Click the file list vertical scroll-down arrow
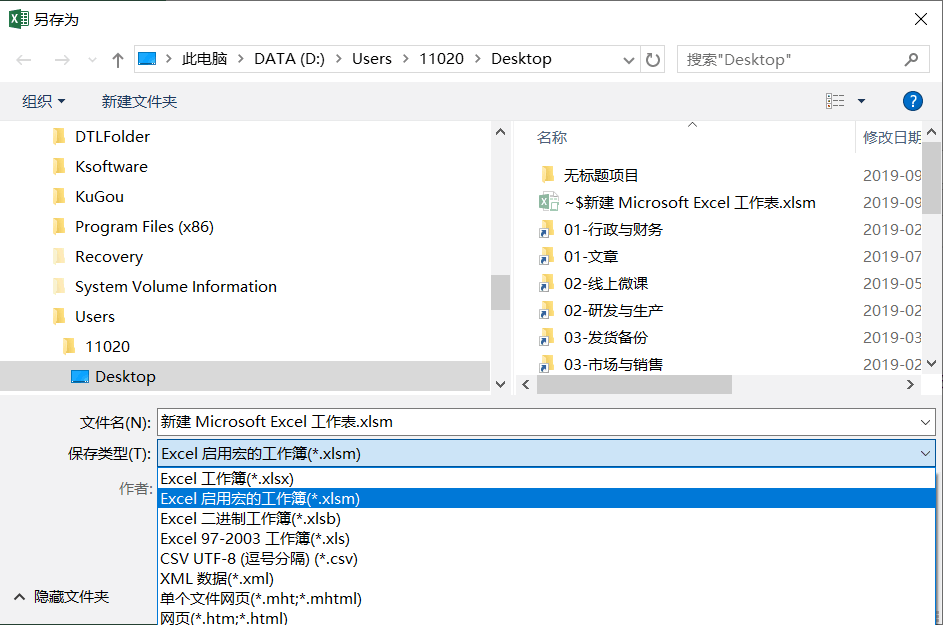The height and width of the screenshot is (625, 943). pyautogui.click(x=932, y=363)
